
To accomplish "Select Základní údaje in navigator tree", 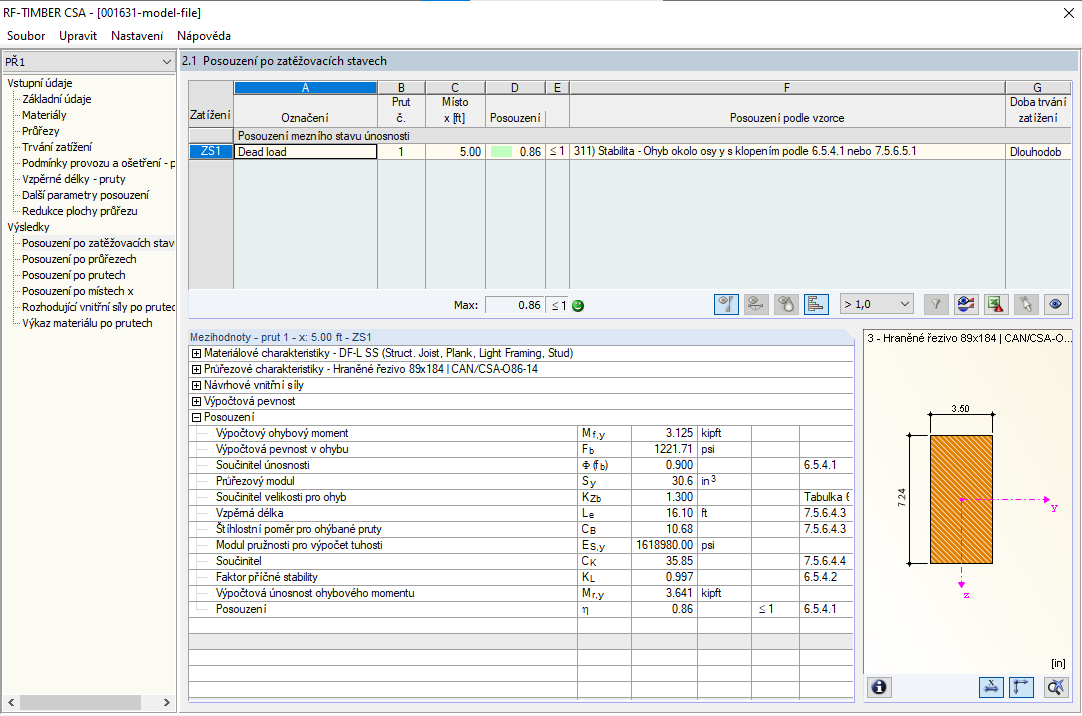I will point(57,99).
